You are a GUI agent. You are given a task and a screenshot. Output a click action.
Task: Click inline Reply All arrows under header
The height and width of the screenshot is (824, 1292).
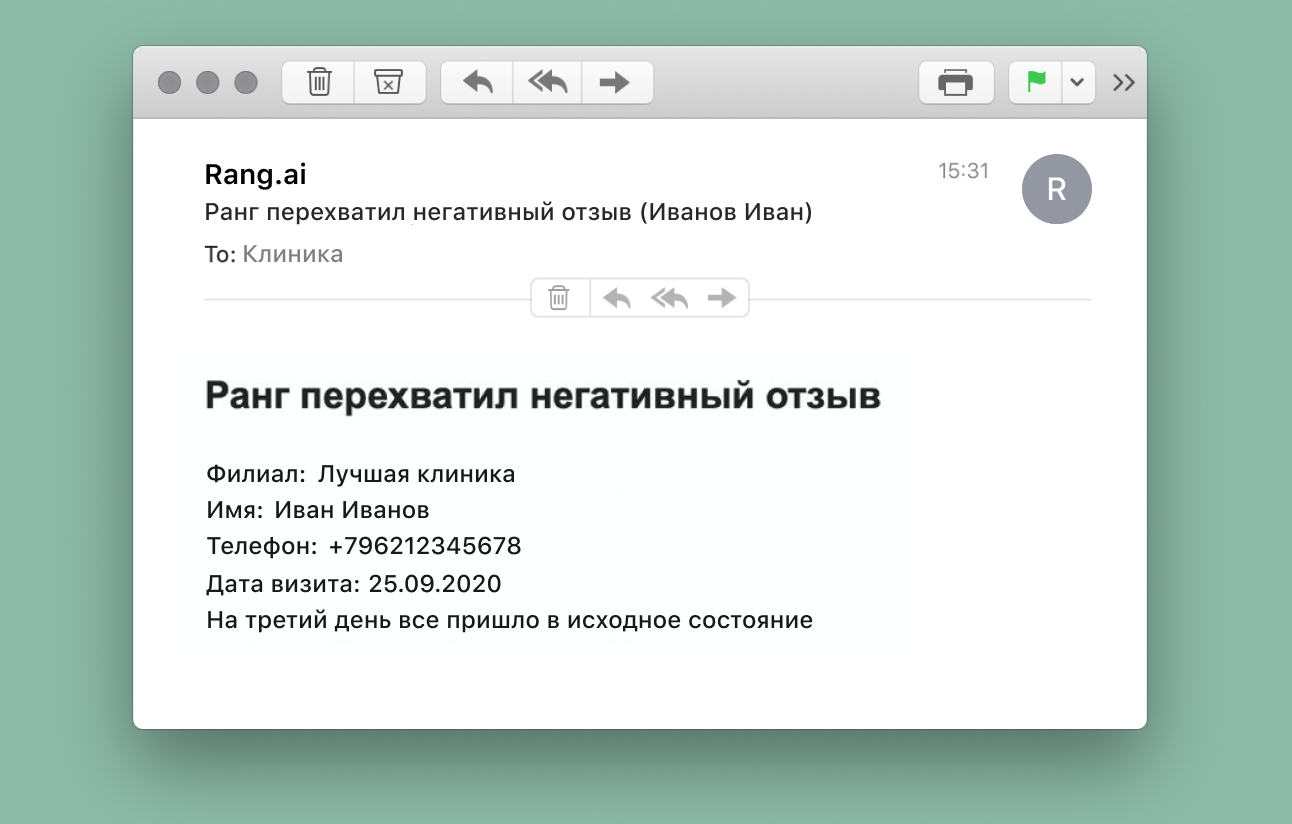coord(670,298)
